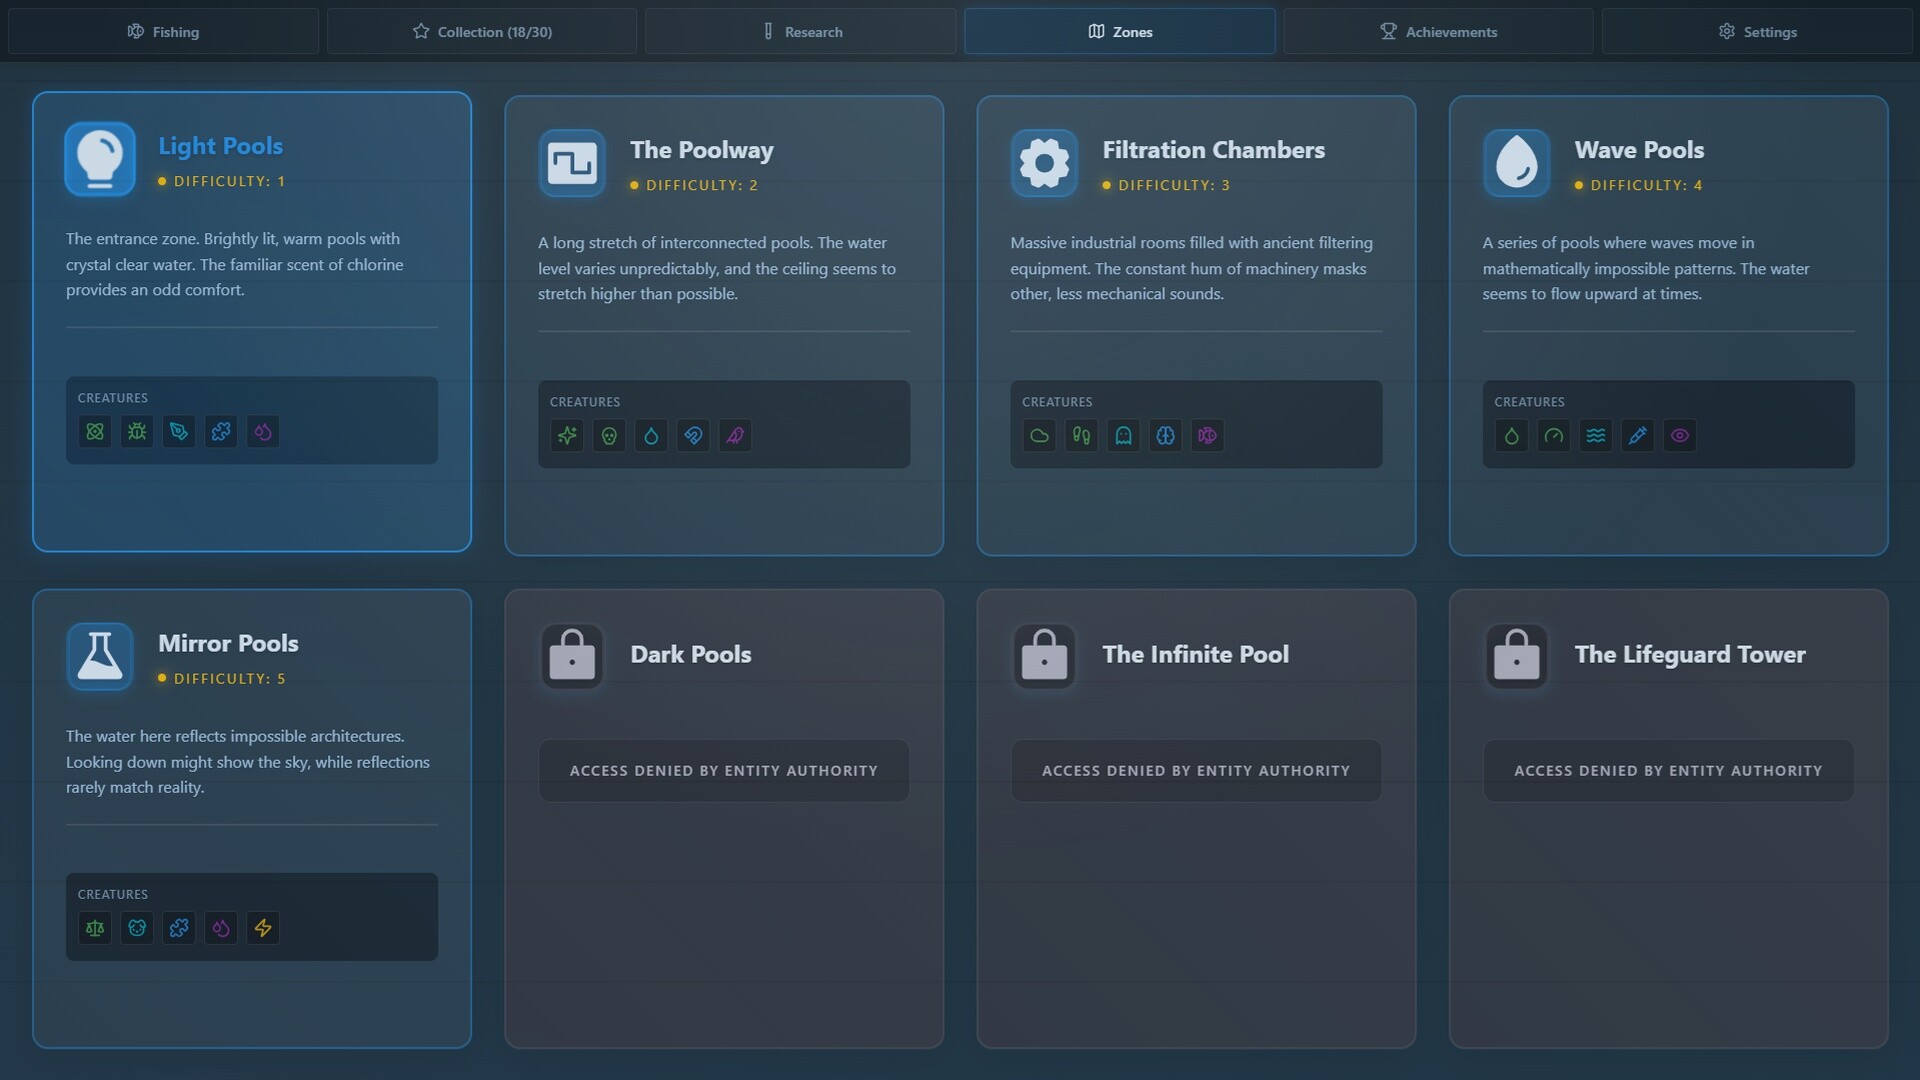
Task: Open the Settings tab
Action: click(x=1757, y=32)
